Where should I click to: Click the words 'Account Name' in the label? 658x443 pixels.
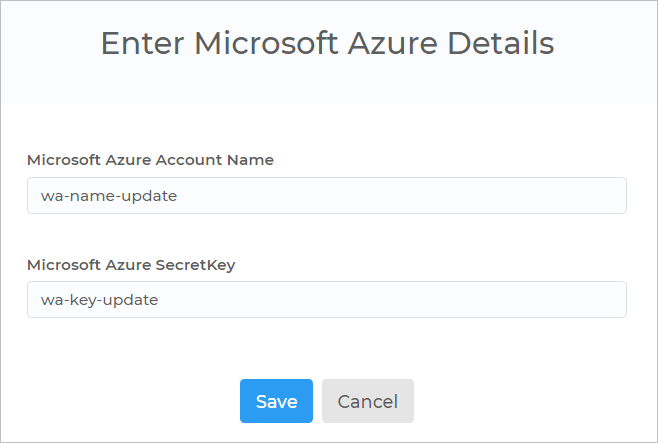[215, 160]
